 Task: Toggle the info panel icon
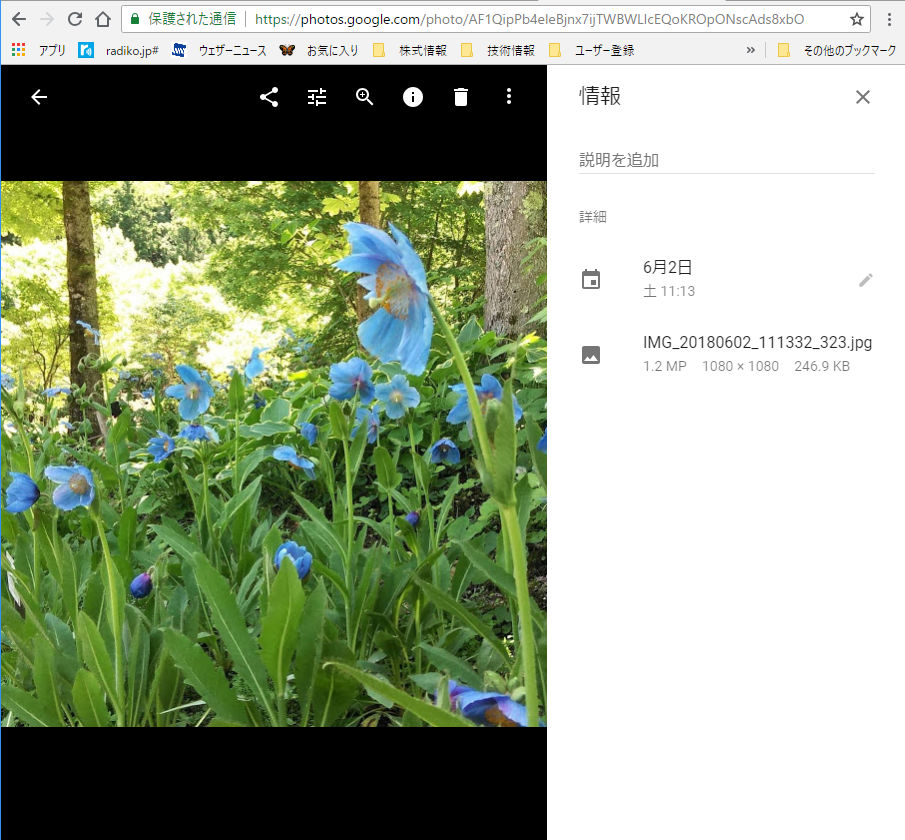pos(413,97)
